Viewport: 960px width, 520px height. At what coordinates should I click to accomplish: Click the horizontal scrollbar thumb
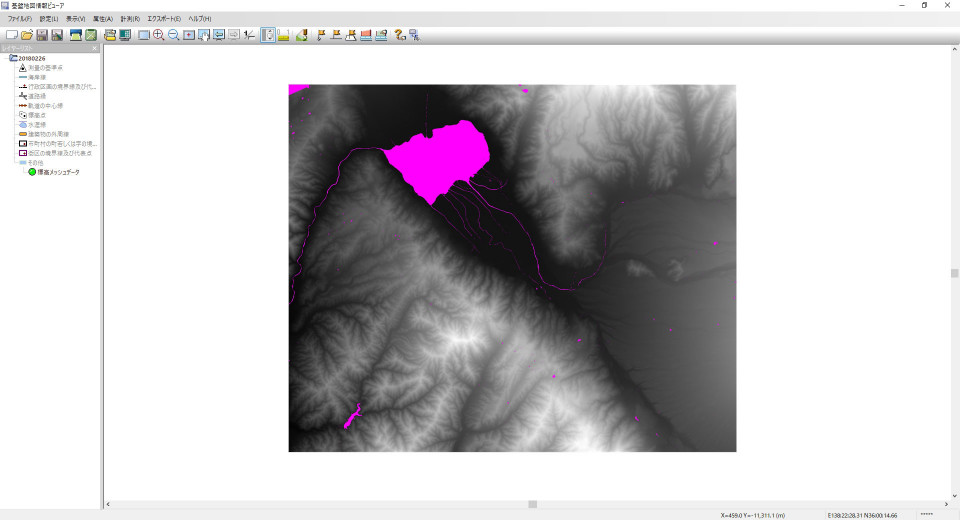tap(532, 504)
